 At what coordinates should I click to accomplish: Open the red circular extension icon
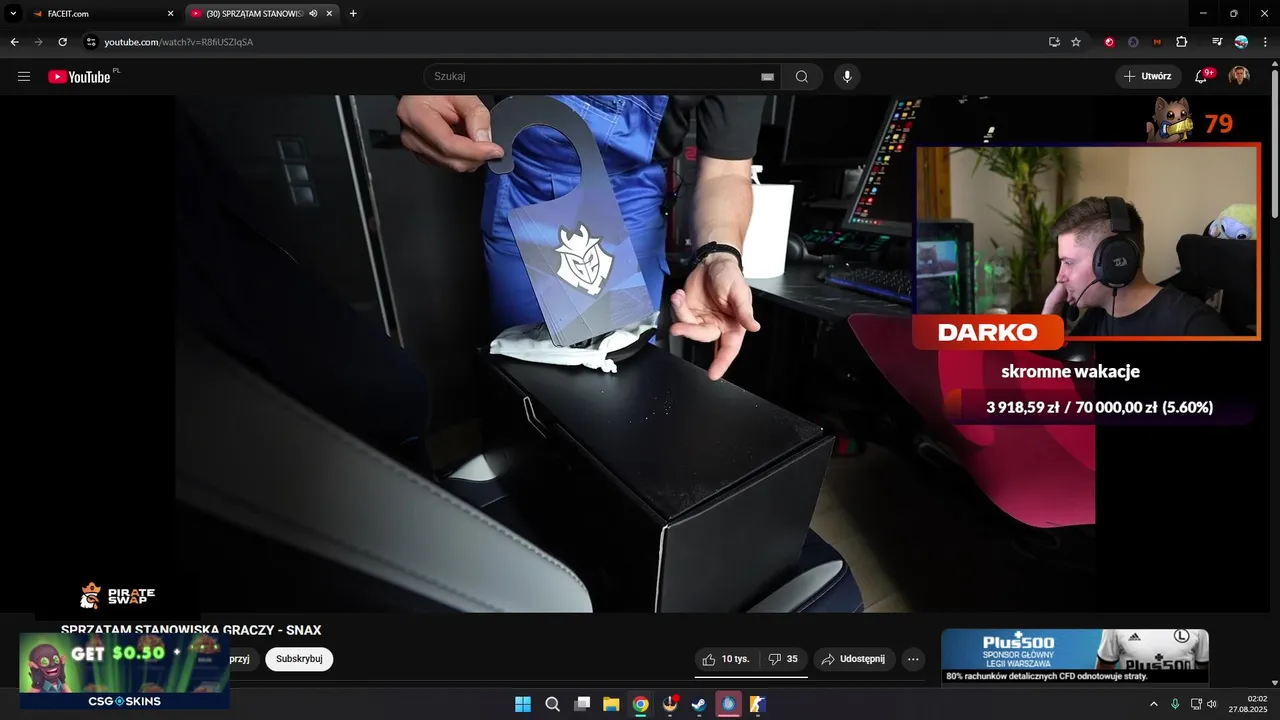point(1109,42)
